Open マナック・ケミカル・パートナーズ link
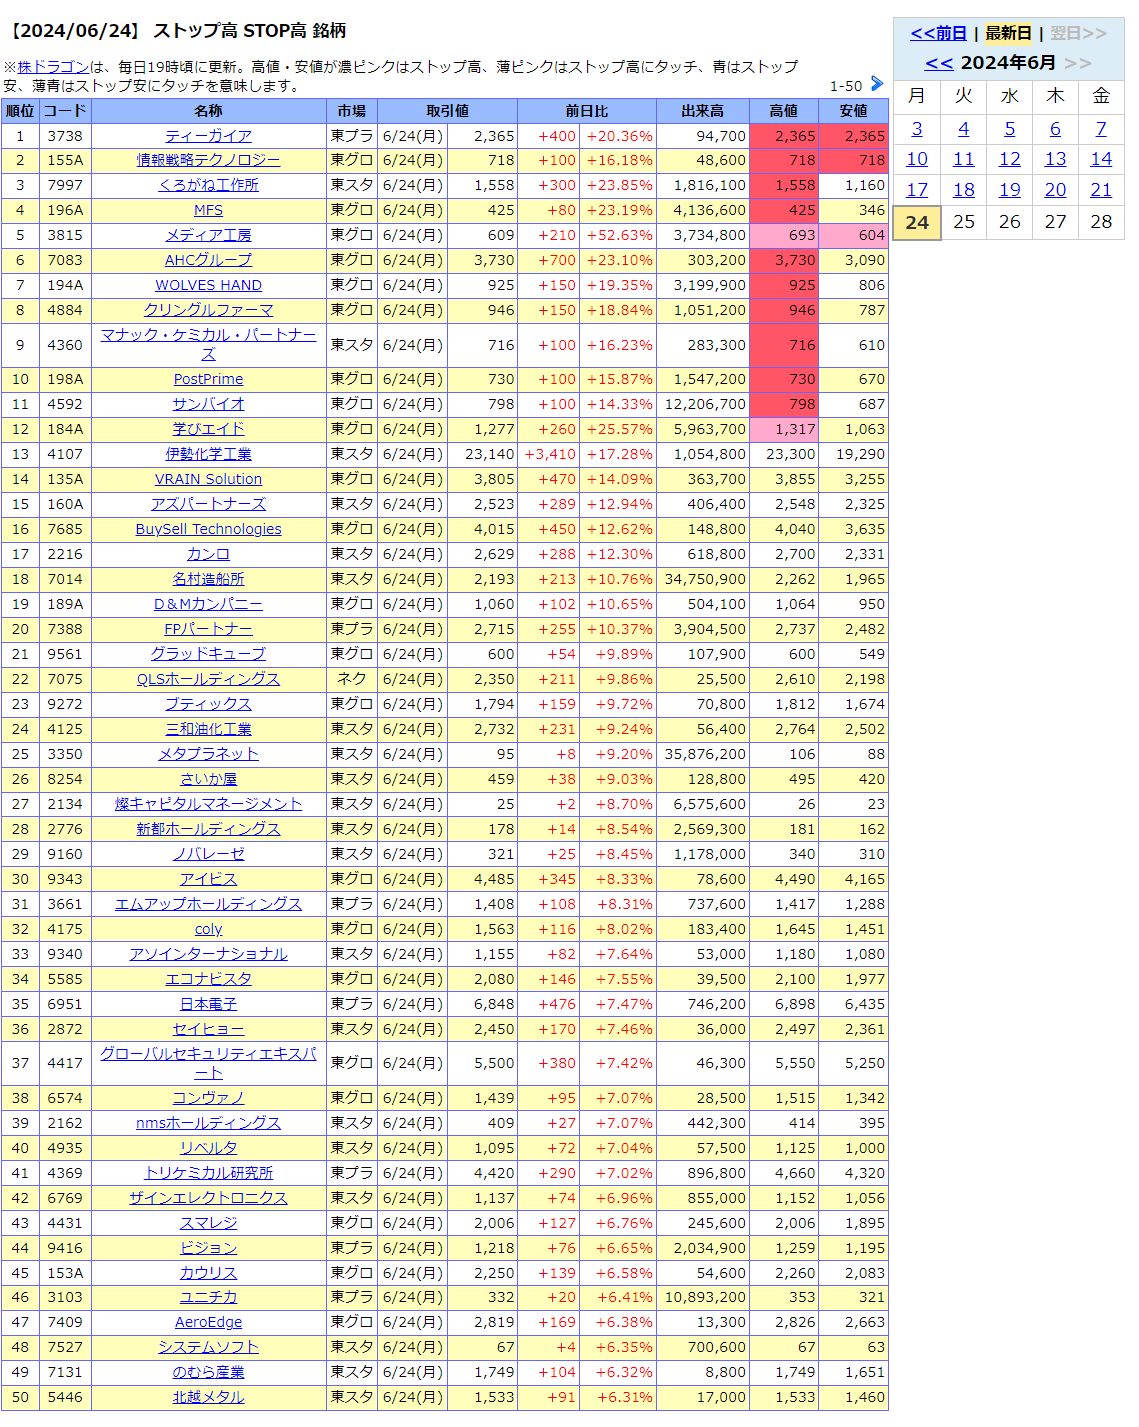Image resolution: width=1139 pixels, height=1427 pixels. [208, 344]
